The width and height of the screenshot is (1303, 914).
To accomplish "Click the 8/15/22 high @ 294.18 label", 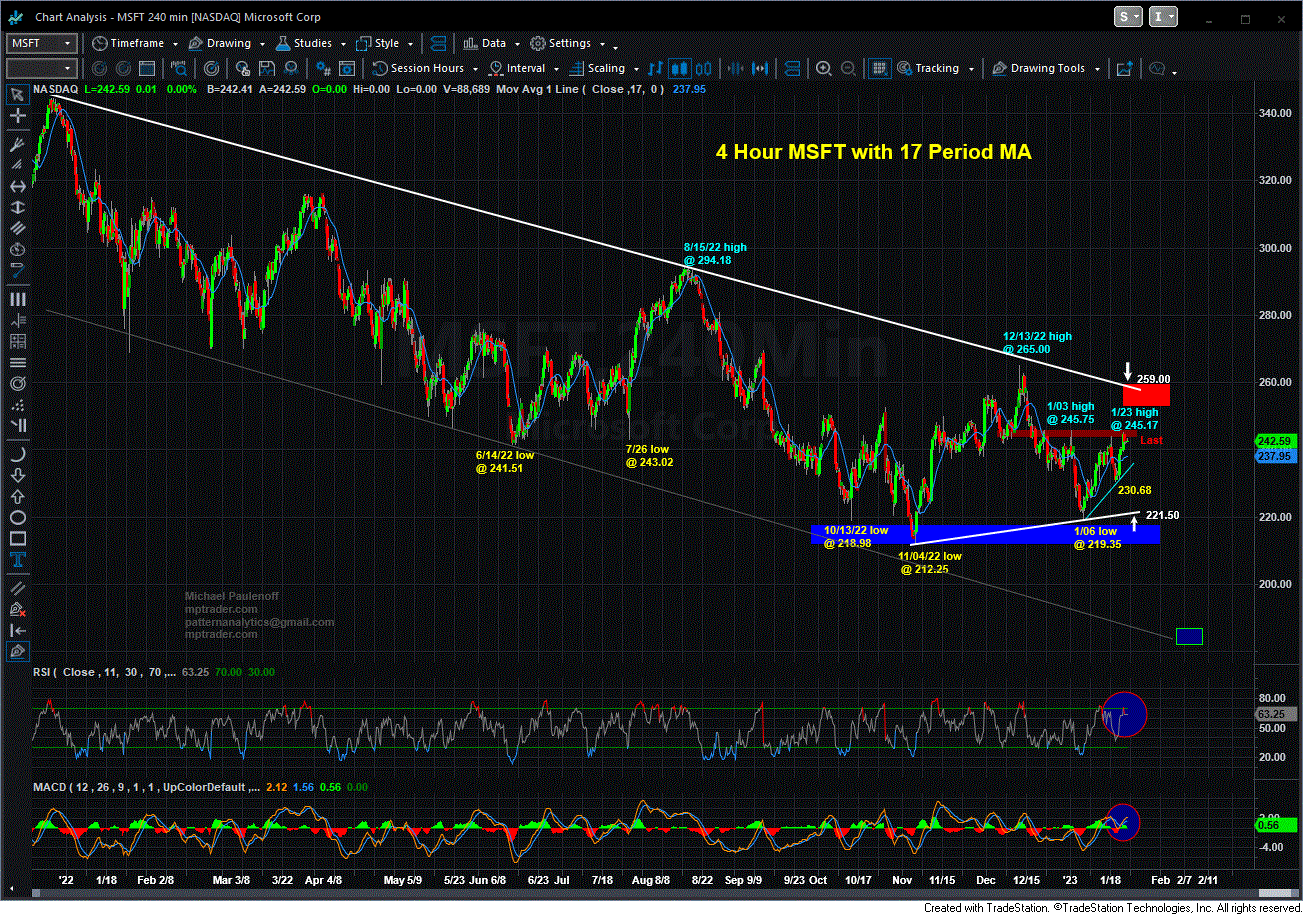I will 715,254.
